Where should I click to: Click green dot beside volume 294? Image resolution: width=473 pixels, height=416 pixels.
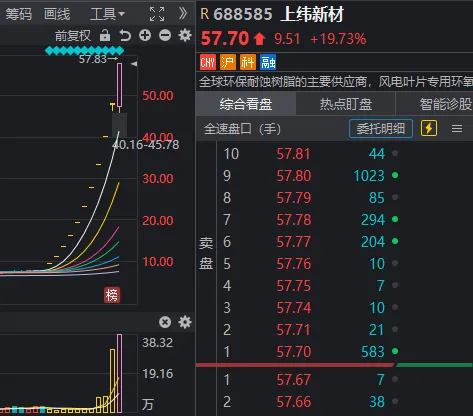(x=395, y=219)
